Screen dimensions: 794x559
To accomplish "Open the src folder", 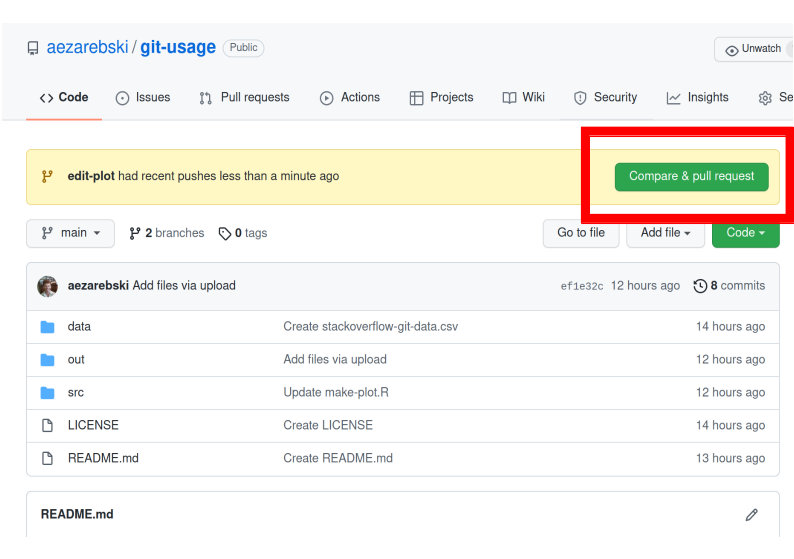I will [x=75, y=392].
